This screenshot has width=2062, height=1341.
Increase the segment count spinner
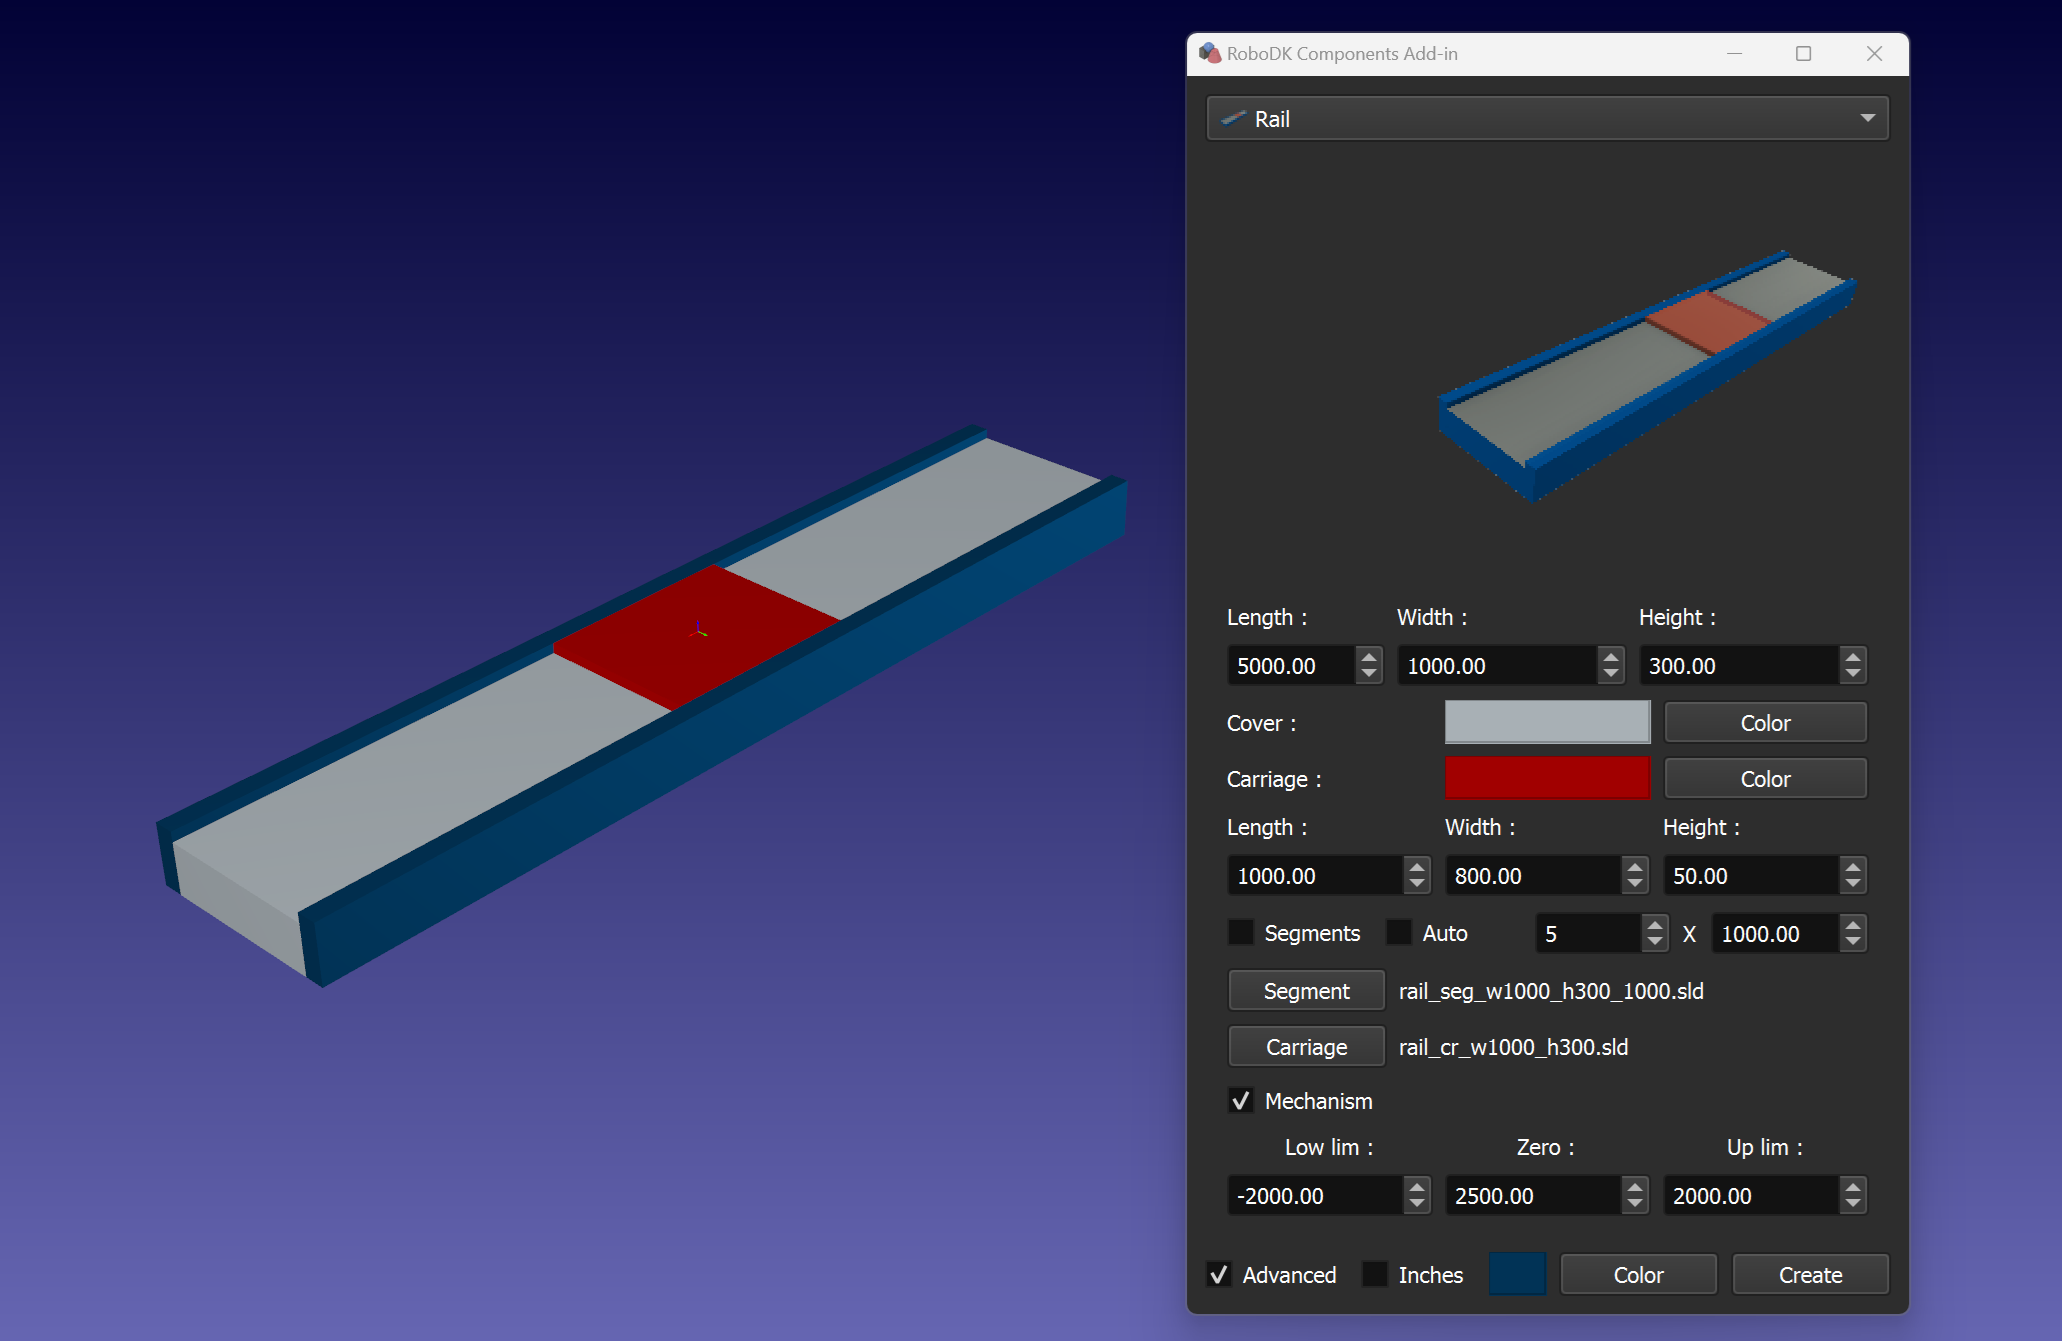(1655, 925)
